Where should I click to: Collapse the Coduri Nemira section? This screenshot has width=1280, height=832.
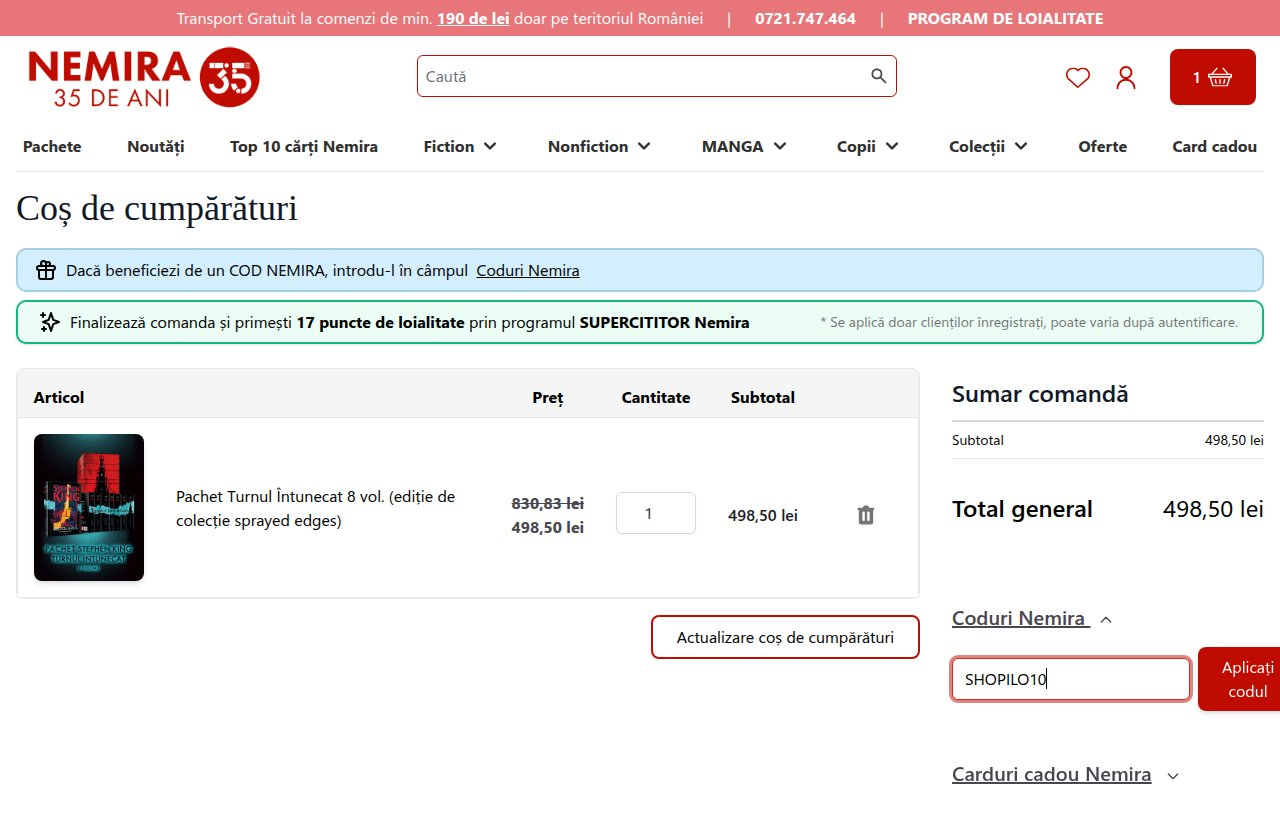pyautogui.click(x=1032, y=619)
